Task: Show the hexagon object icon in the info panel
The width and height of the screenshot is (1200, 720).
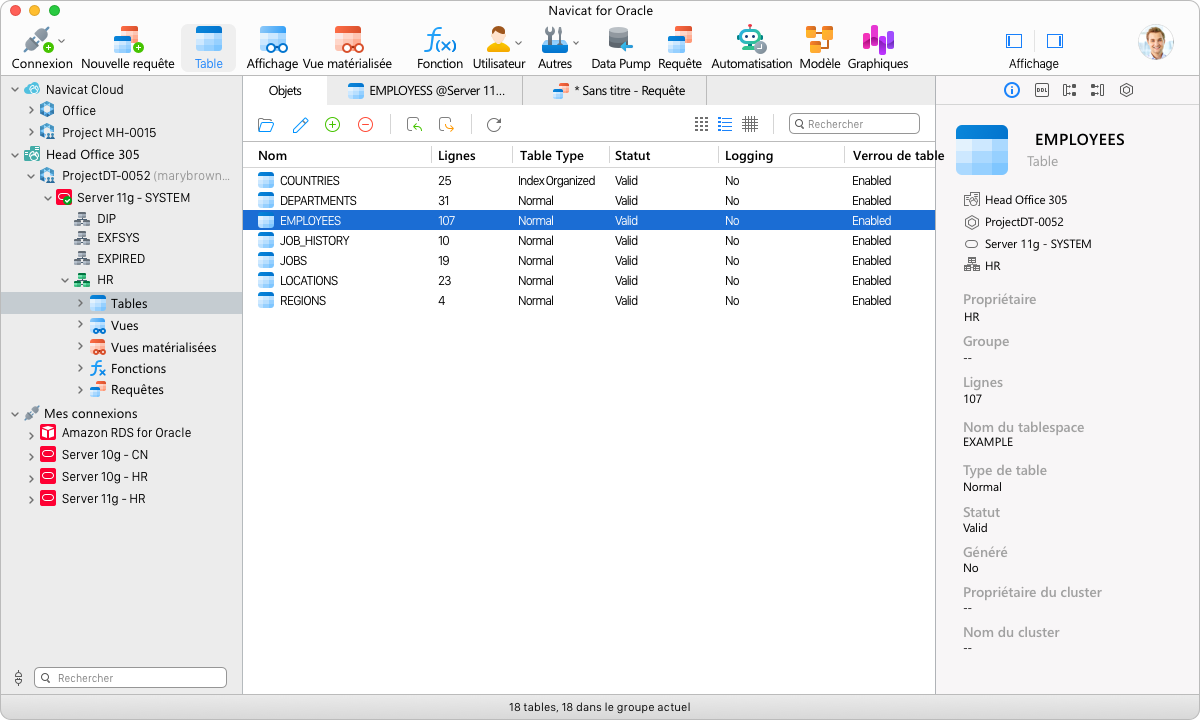Action: (x=1126, y=90)
